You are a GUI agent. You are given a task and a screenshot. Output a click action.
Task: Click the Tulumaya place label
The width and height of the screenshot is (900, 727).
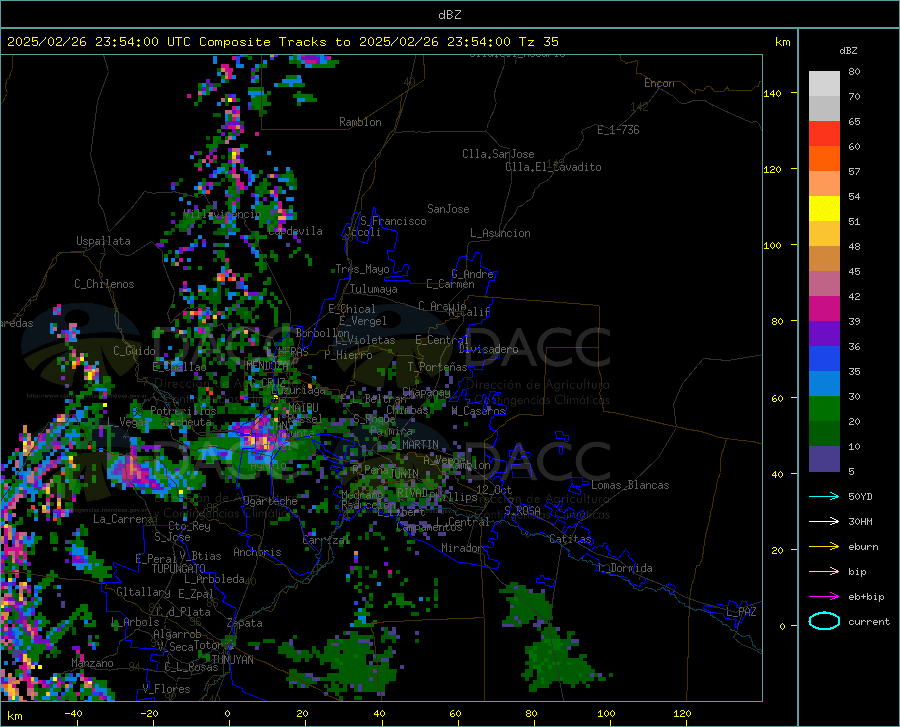click(374, 289)
